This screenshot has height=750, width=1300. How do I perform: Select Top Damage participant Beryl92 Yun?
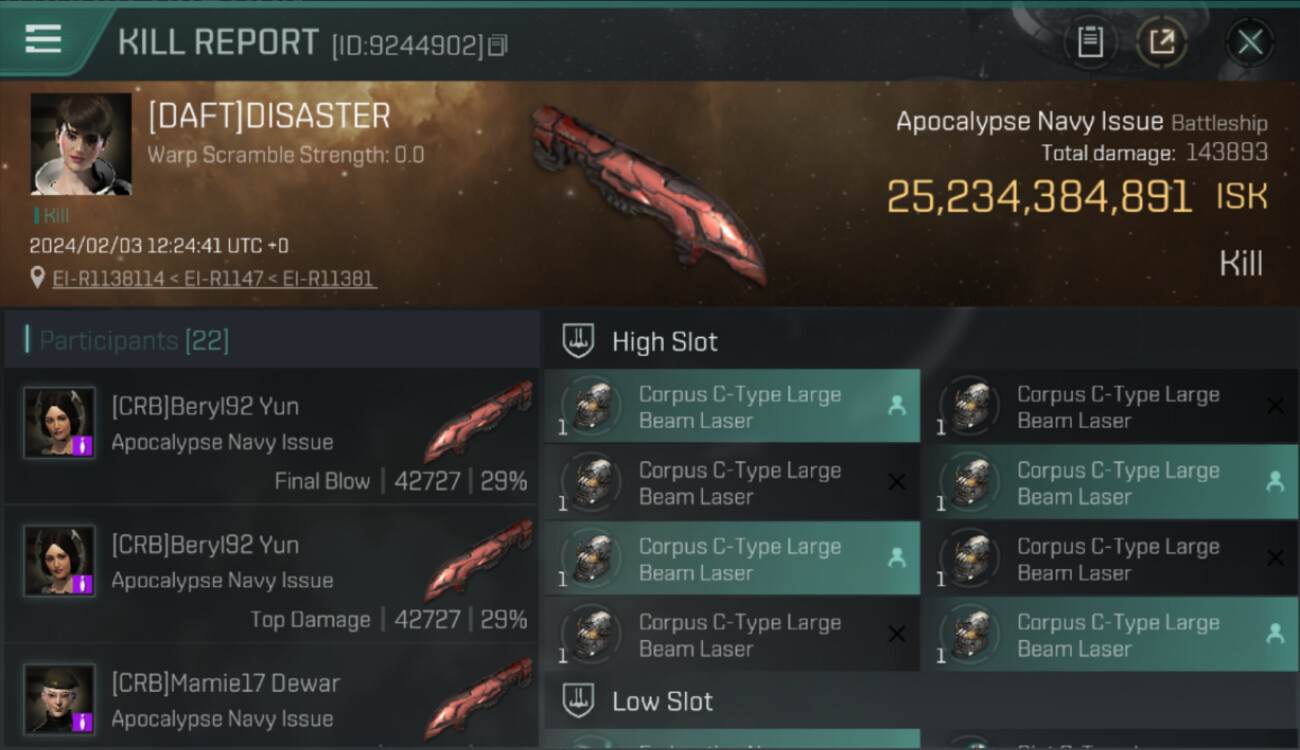tap(271, 575)
